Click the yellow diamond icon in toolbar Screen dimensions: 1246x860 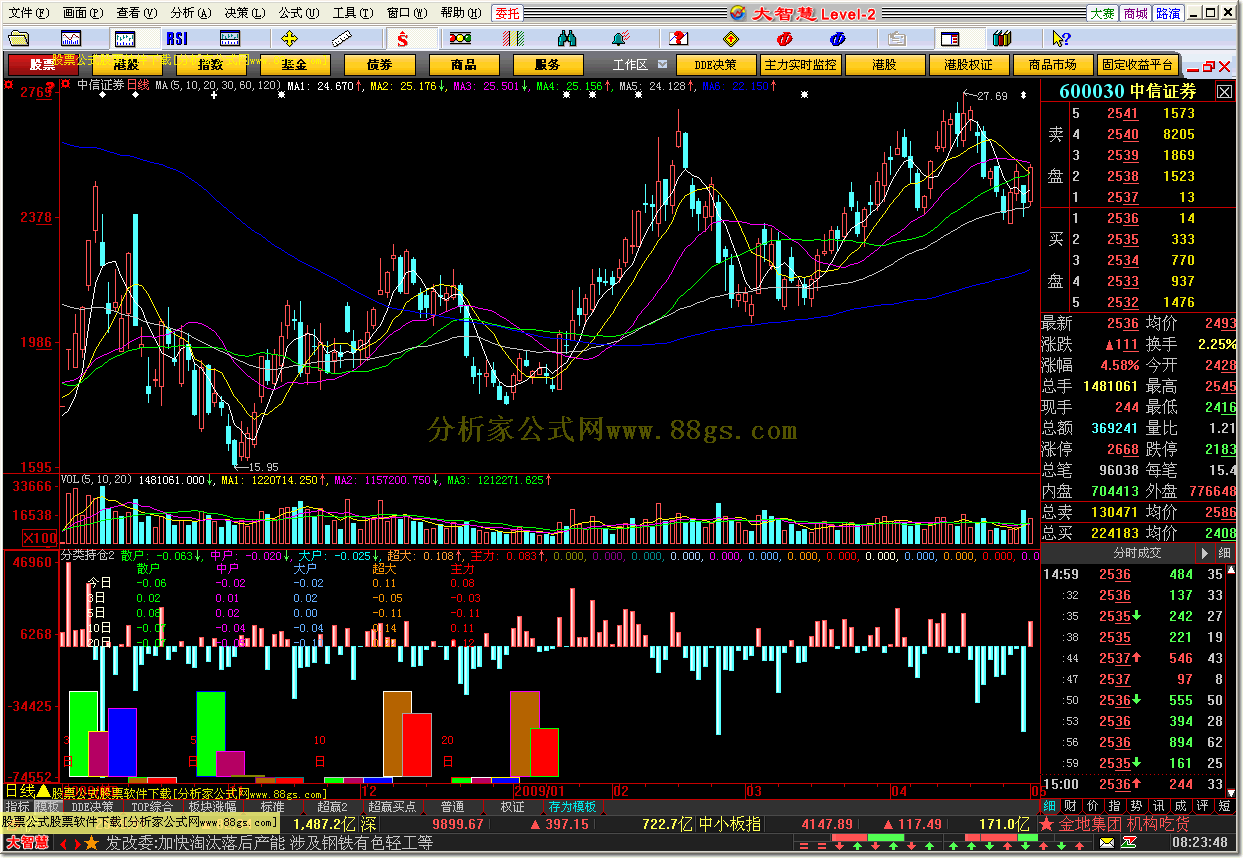[731, 39]
